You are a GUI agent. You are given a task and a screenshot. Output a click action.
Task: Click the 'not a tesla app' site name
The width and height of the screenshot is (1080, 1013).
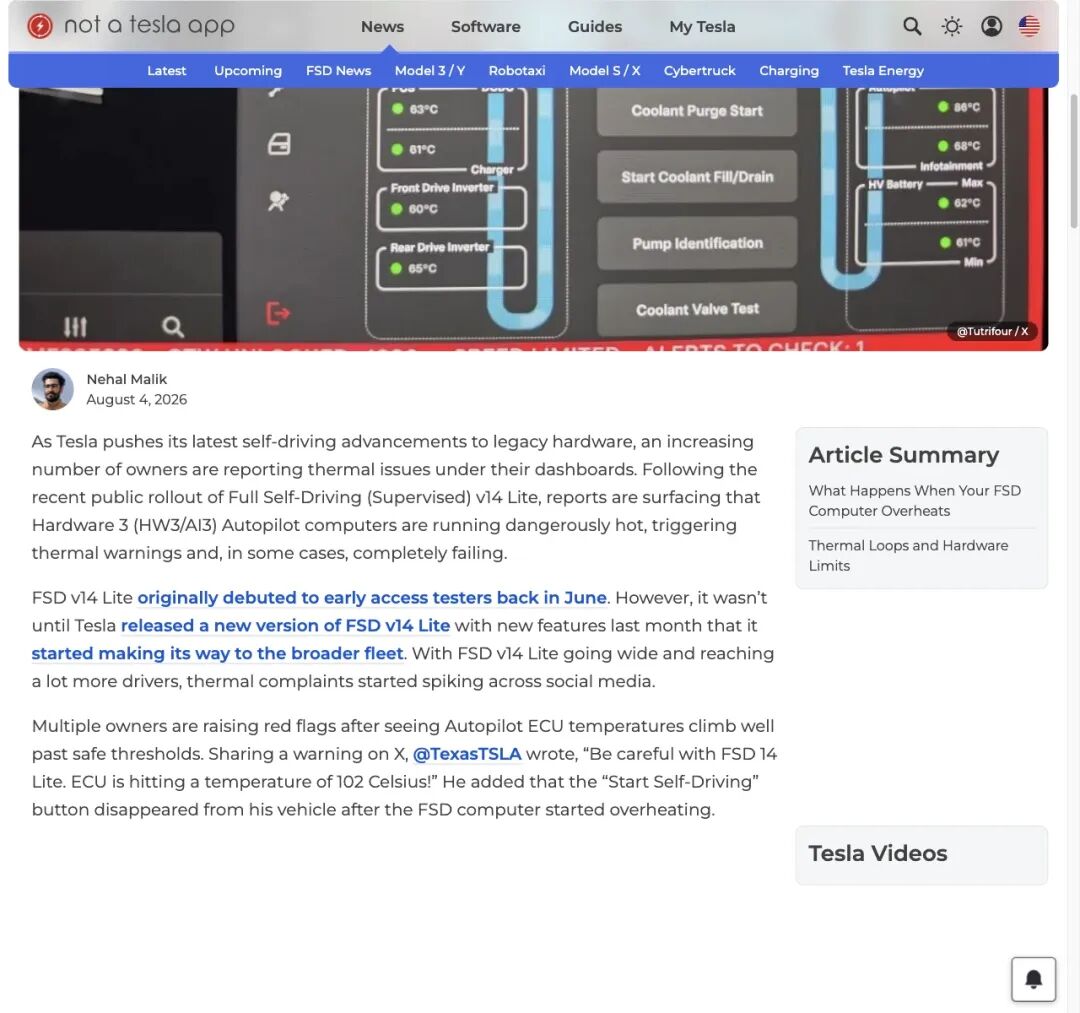click(149, 25)
